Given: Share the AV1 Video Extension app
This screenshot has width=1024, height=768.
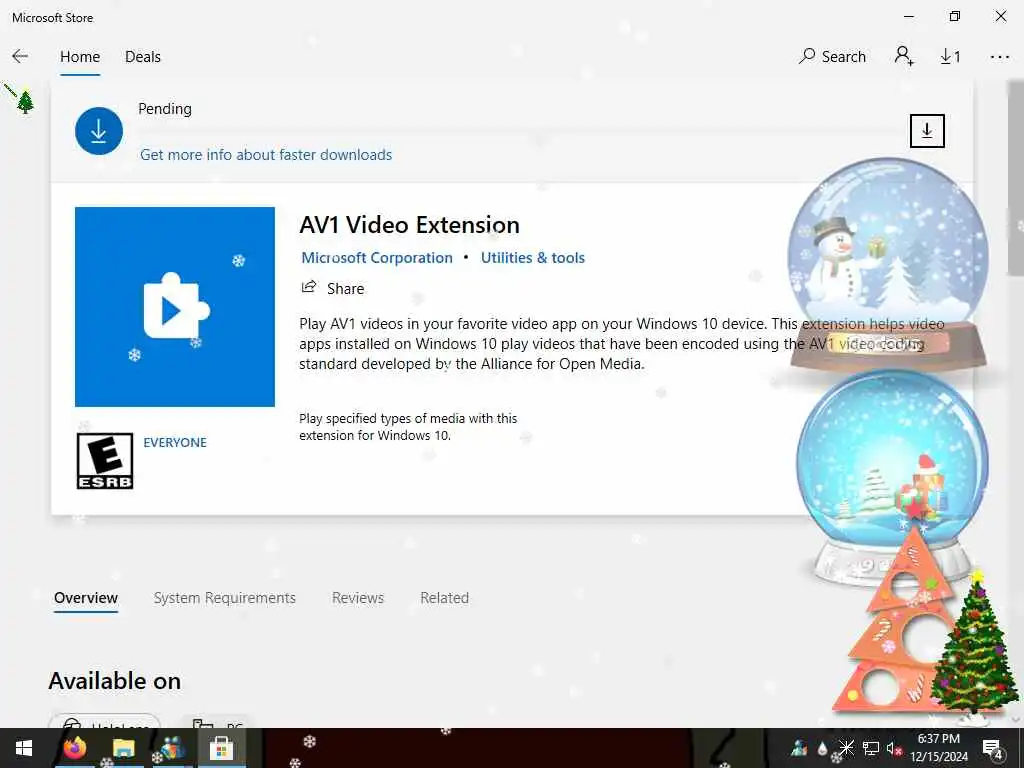Looking at the screenshot, I should point(332,288).
